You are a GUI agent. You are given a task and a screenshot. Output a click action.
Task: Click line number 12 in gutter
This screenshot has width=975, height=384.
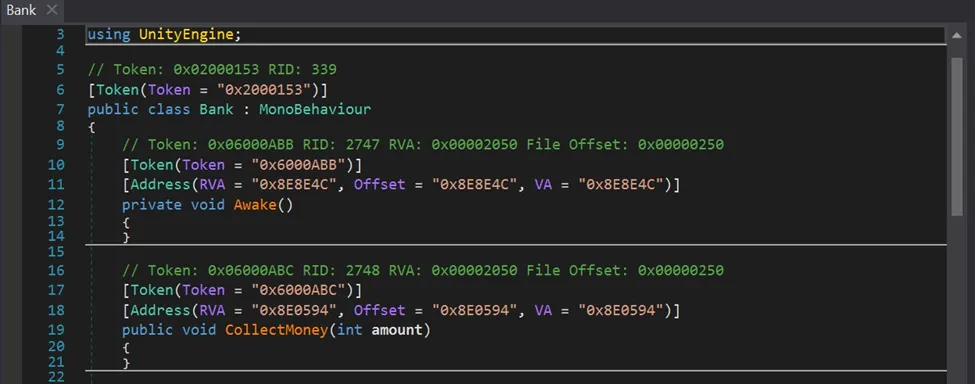pos(56,204)
